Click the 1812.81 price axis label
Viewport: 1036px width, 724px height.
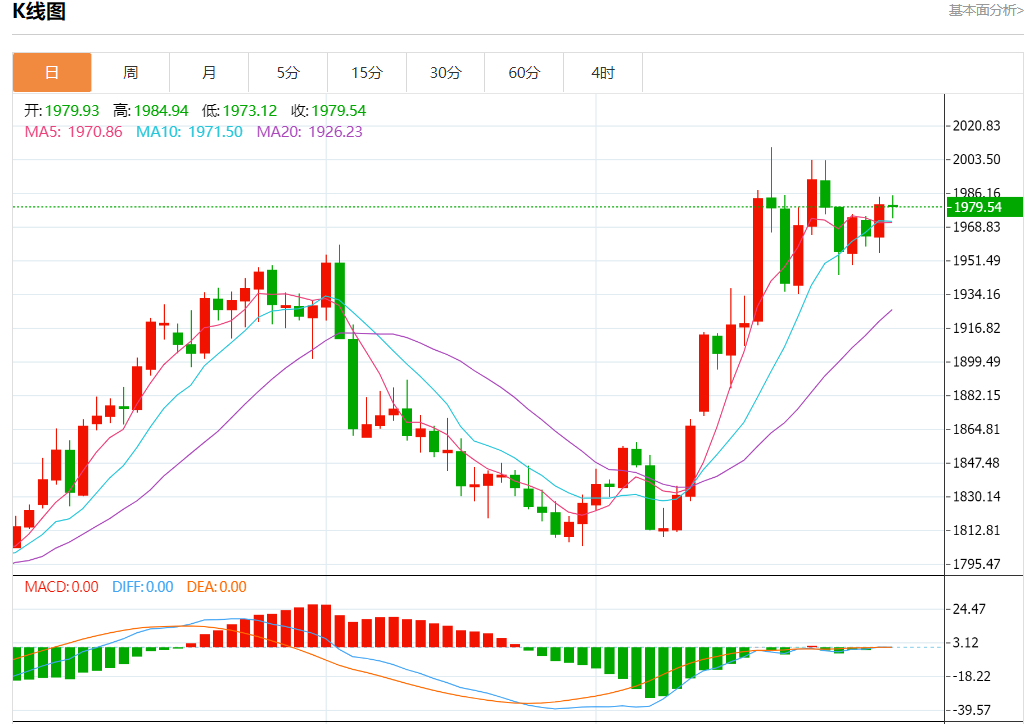(x=977, y=530)
